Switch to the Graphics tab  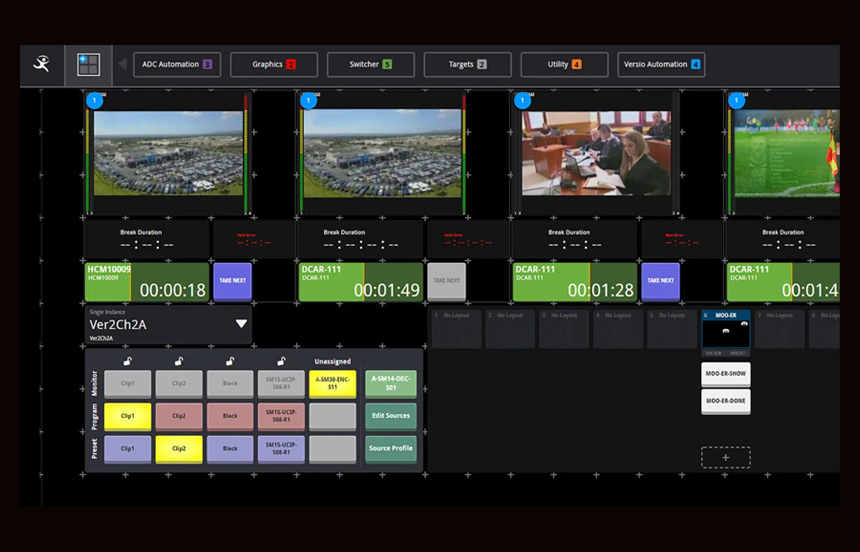click(274, 64)
